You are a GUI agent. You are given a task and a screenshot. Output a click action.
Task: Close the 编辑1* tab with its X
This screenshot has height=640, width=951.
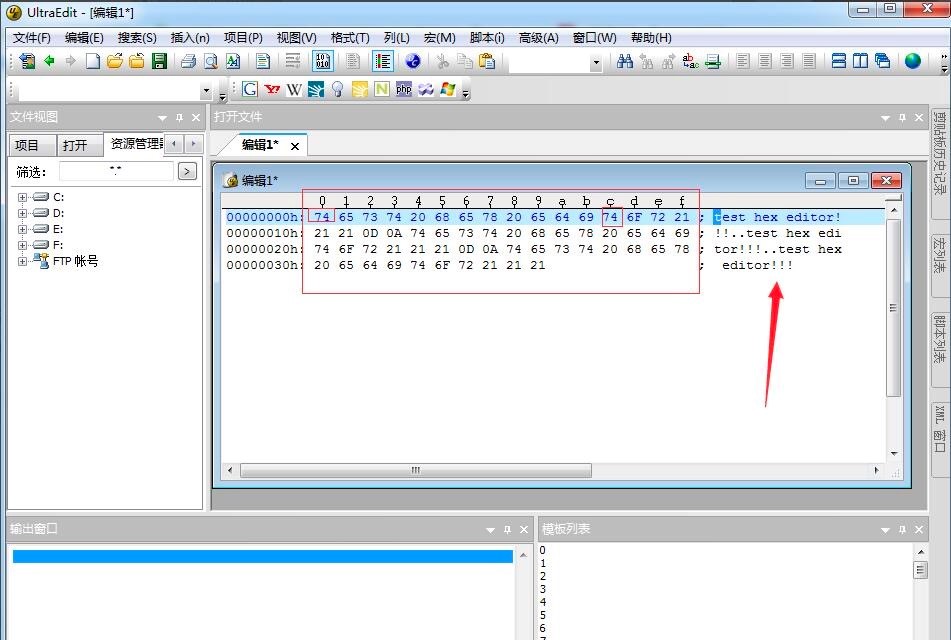[295, 146]
